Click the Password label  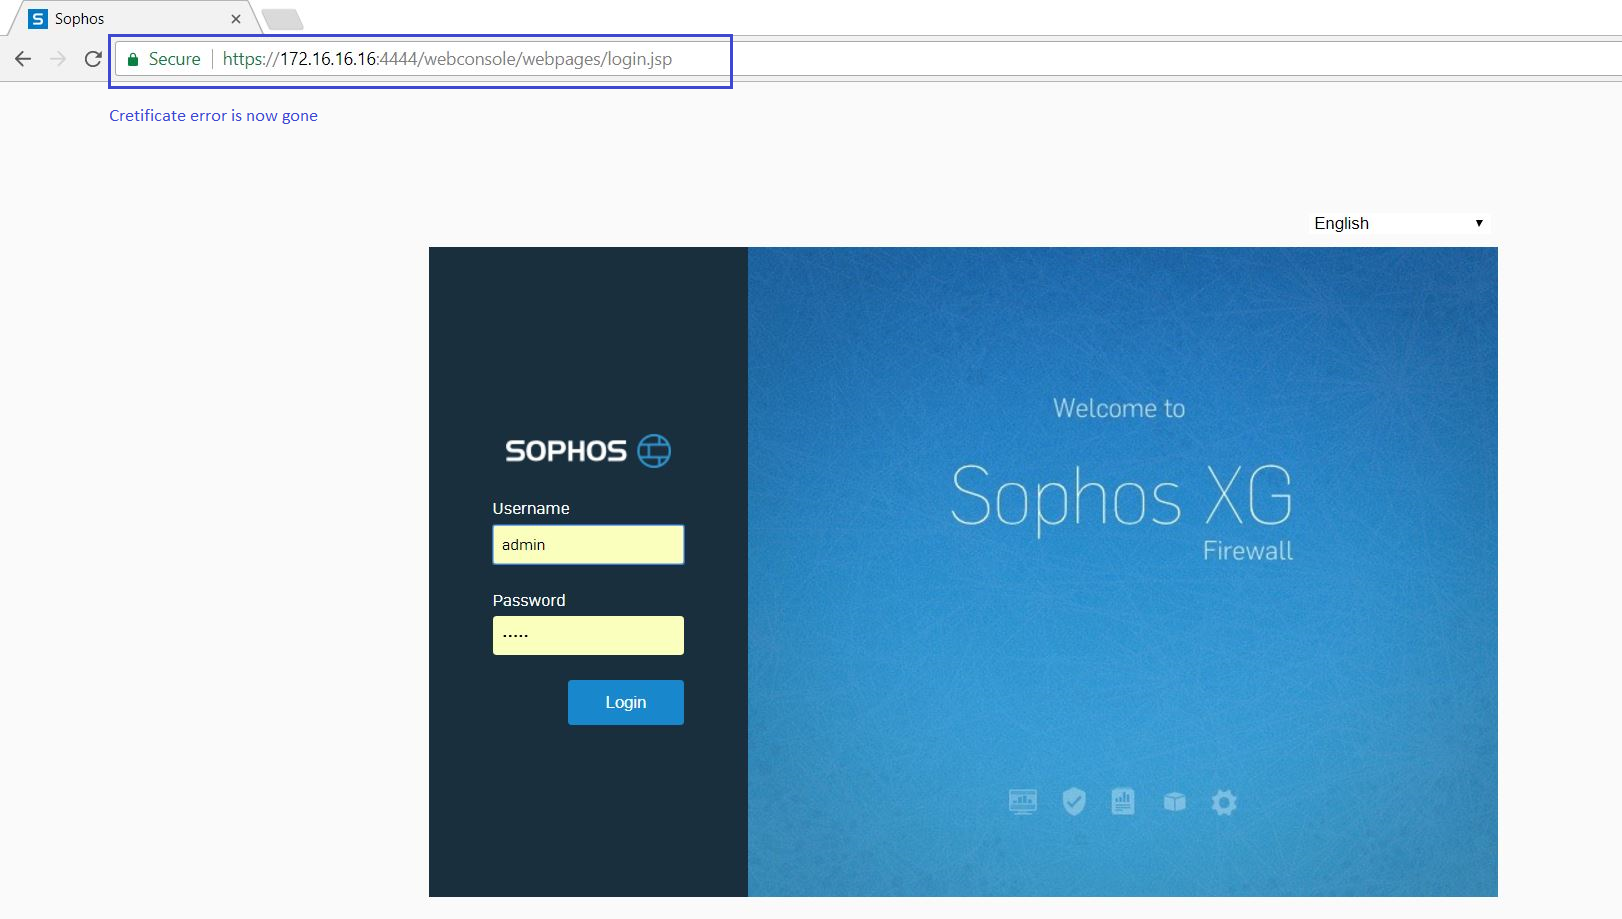(x=529, y=600)
